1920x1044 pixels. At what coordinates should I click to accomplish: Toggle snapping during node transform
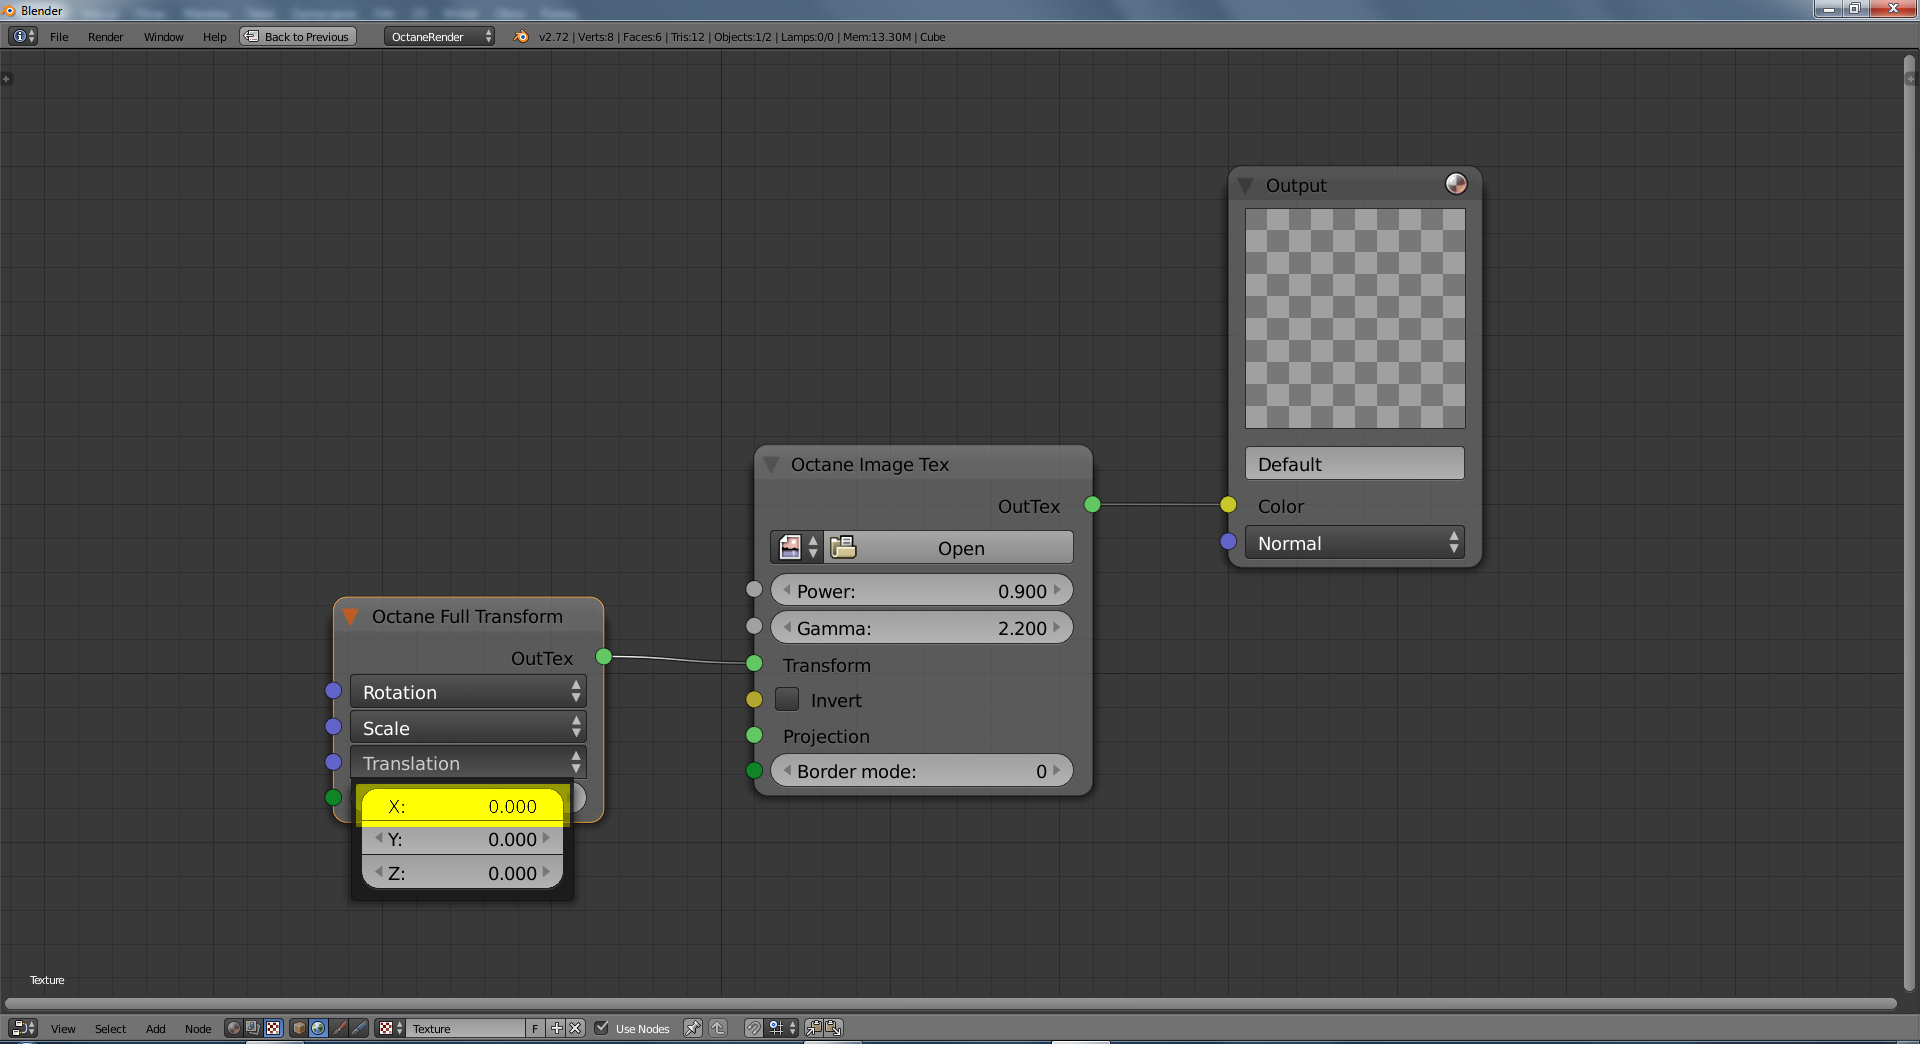[x=753, y=1028]
